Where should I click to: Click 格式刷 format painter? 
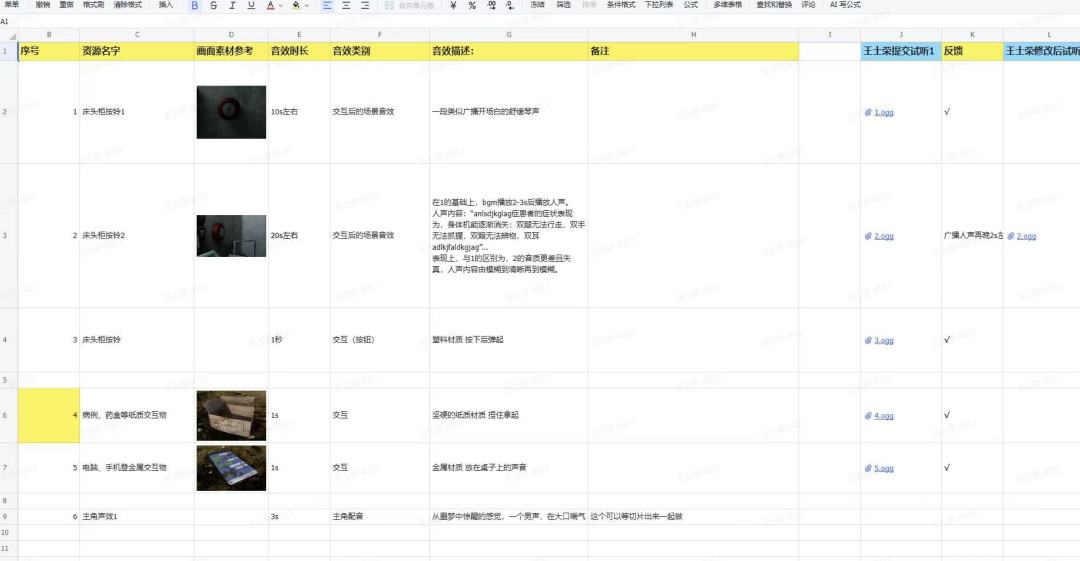(94, 5)
